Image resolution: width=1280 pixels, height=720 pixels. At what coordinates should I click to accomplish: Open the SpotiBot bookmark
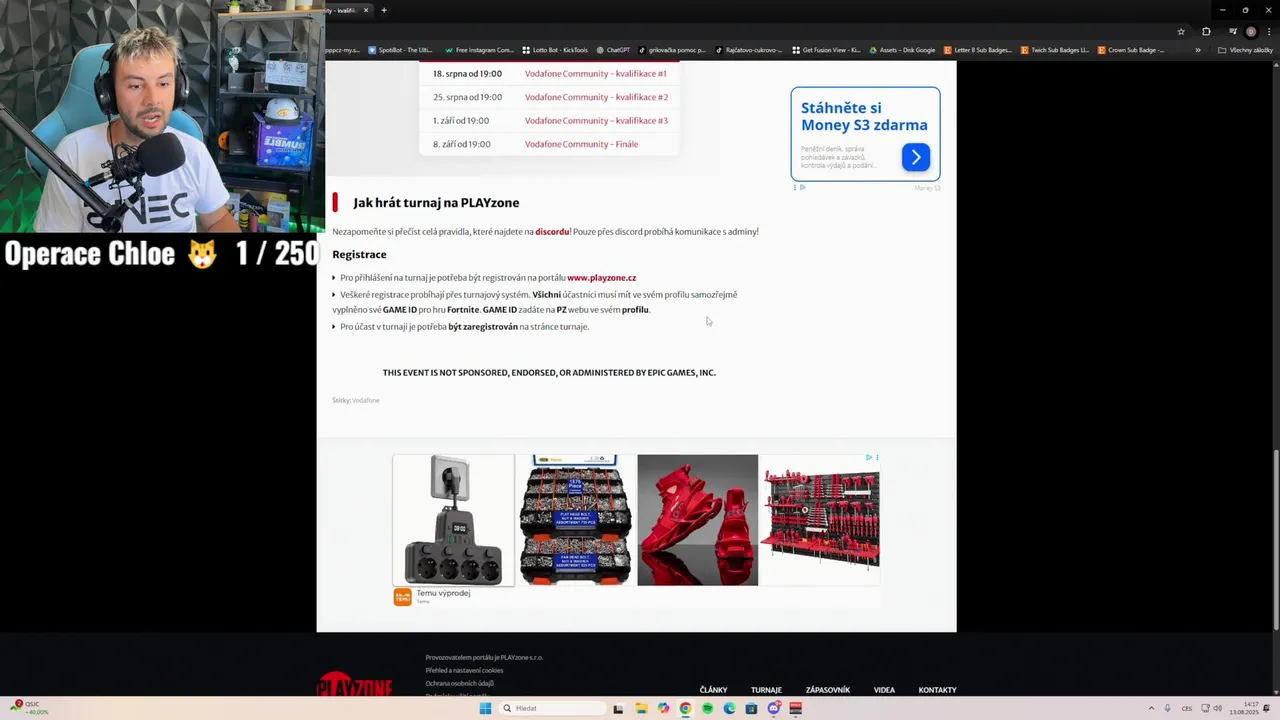(x=400, y=50)
